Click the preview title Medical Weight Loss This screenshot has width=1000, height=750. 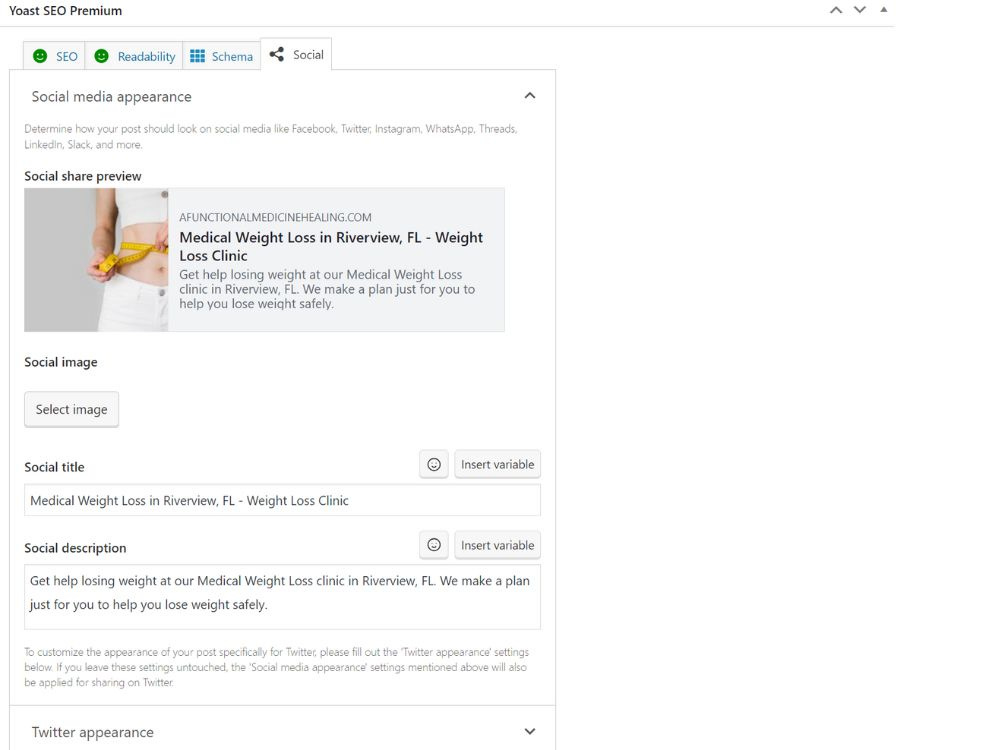(x=331, y=246)
